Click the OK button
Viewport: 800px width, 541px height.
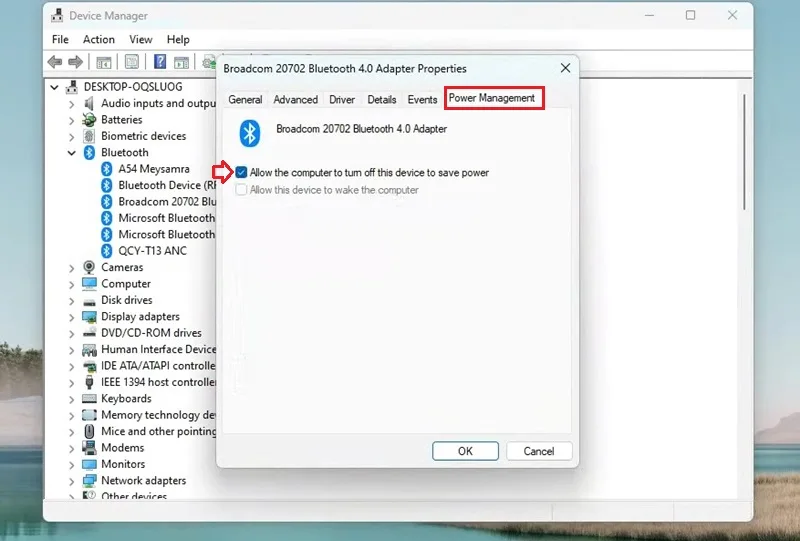pos(465,451)
